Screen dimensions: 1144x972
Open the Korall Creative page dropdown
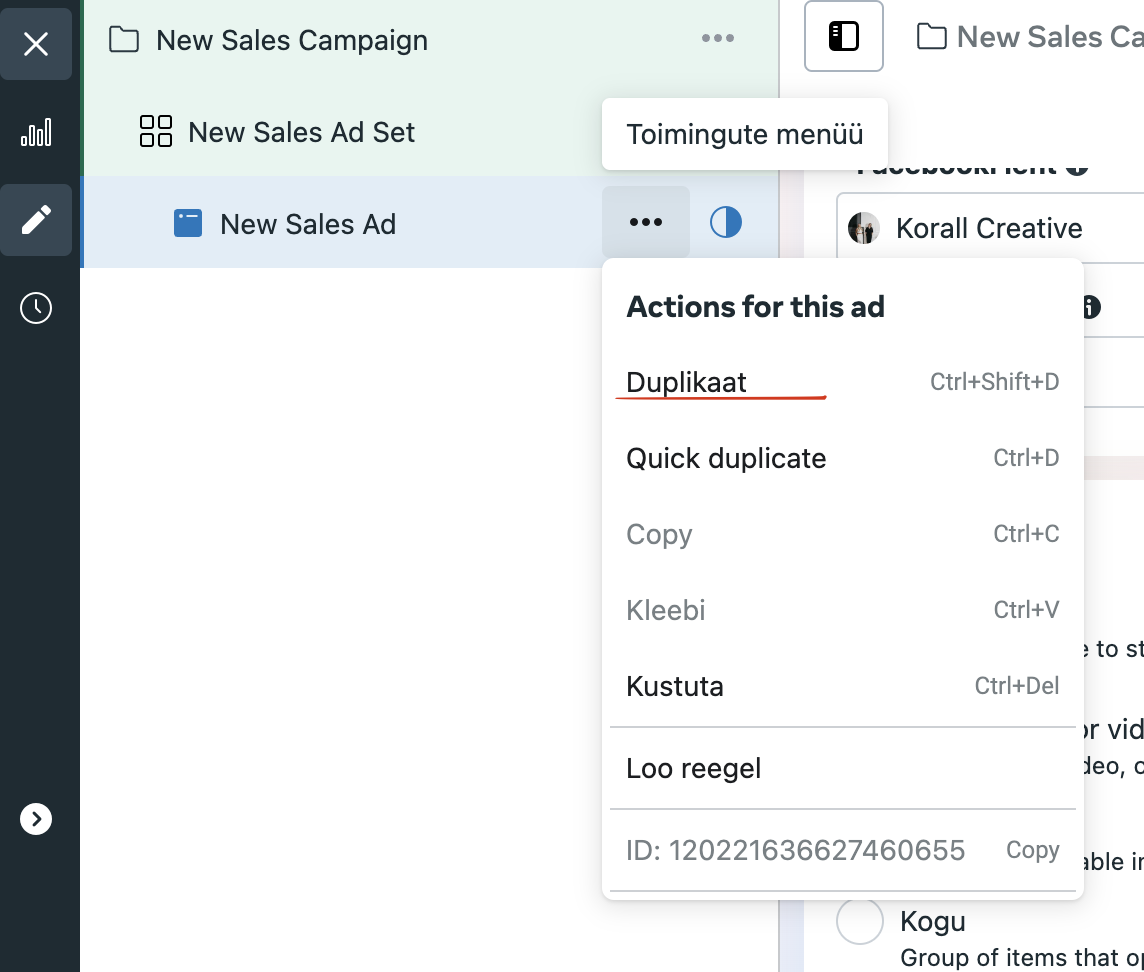click(x=990, y=228)
